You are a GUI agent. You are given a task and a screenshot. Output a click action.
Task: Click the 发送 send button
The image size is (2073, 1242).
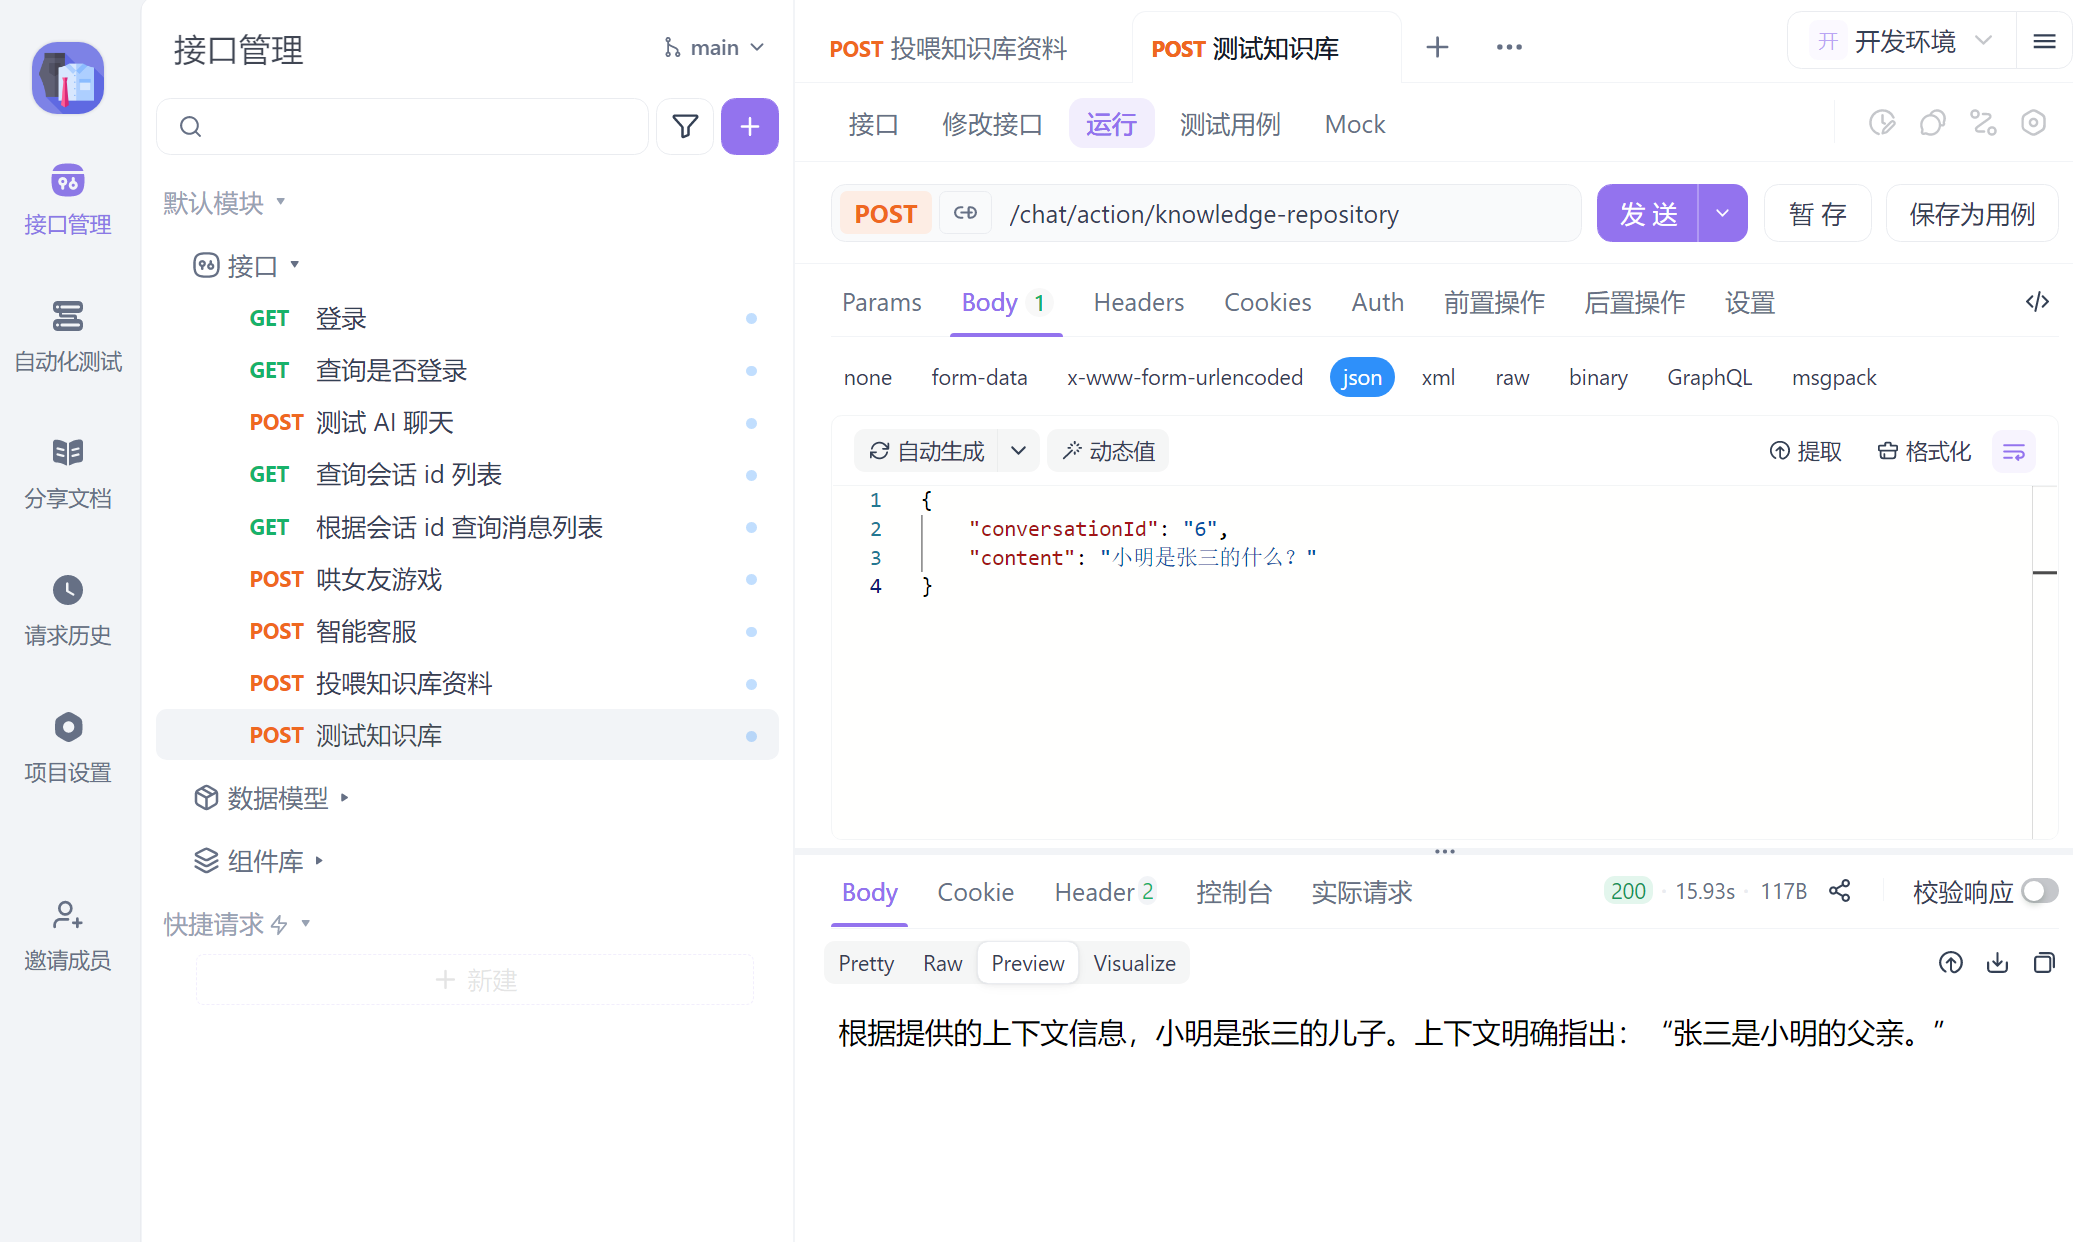point(1648,214)
